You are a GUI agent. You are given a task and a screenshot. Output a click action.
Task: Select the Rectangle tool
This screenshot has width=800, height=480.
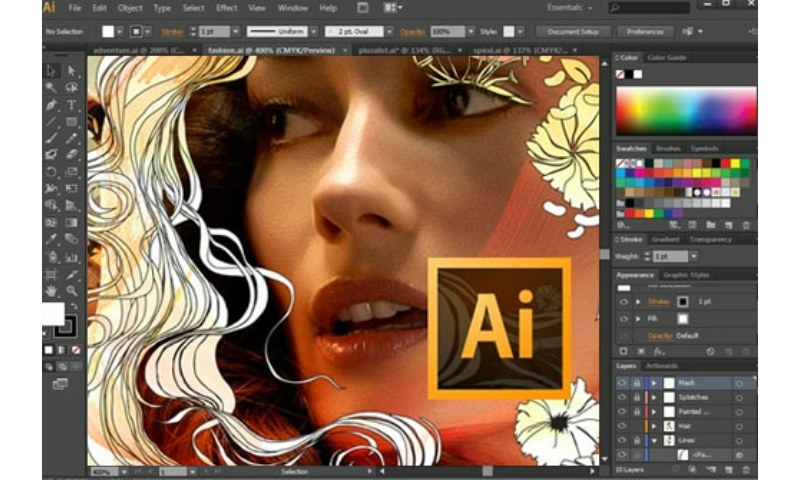71,121
